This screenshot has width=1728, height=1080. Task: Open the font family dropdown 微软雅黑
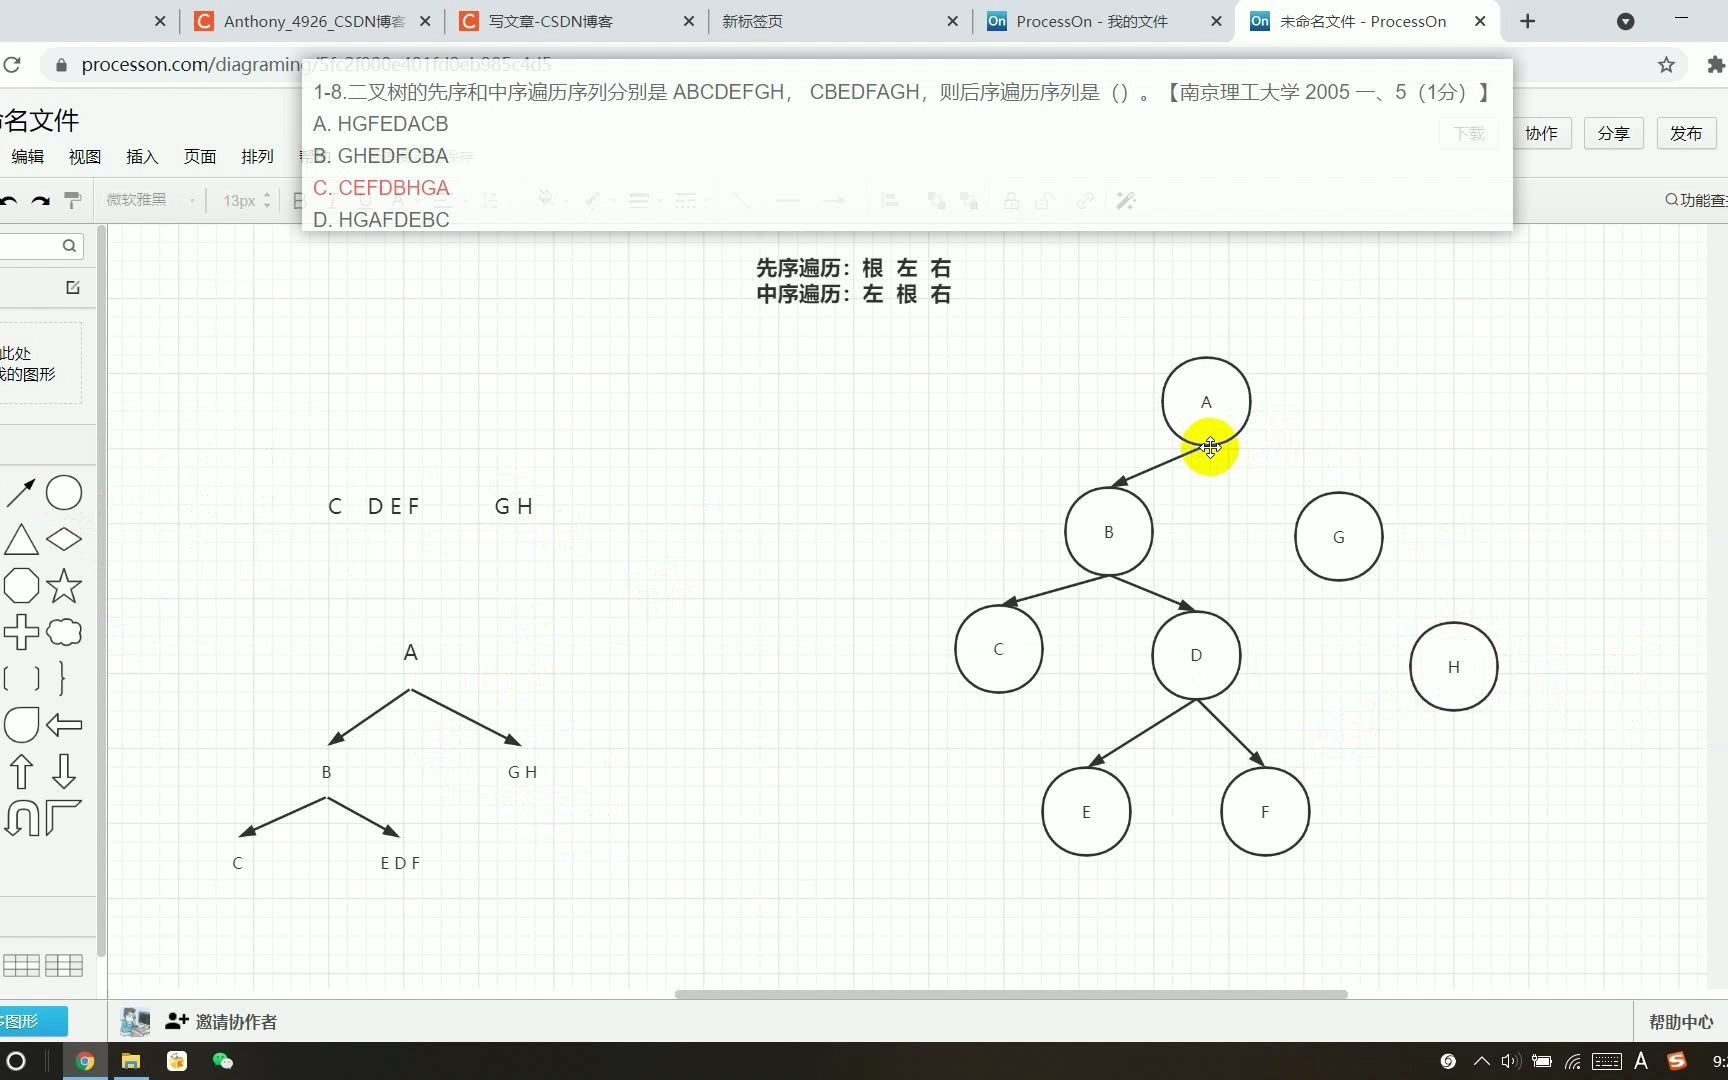(151, 200)
